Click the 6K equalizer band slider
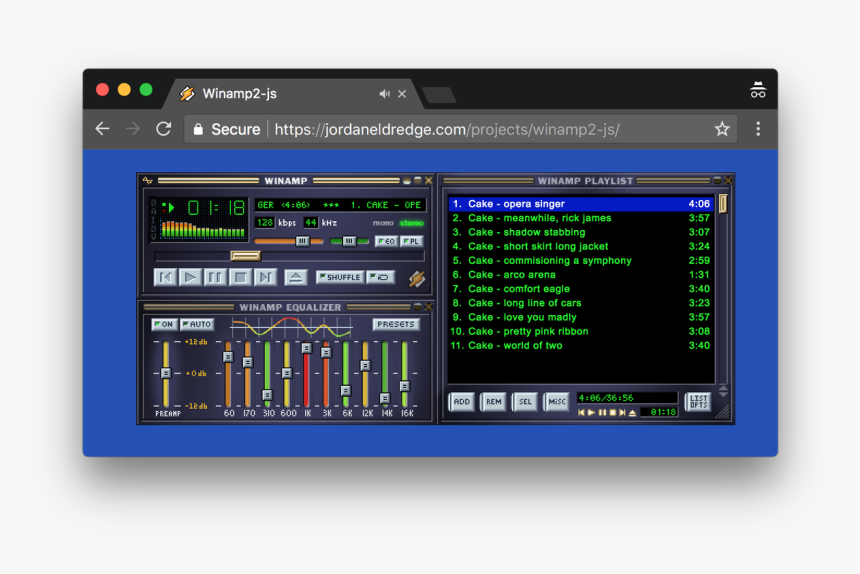 coord(346,391)
